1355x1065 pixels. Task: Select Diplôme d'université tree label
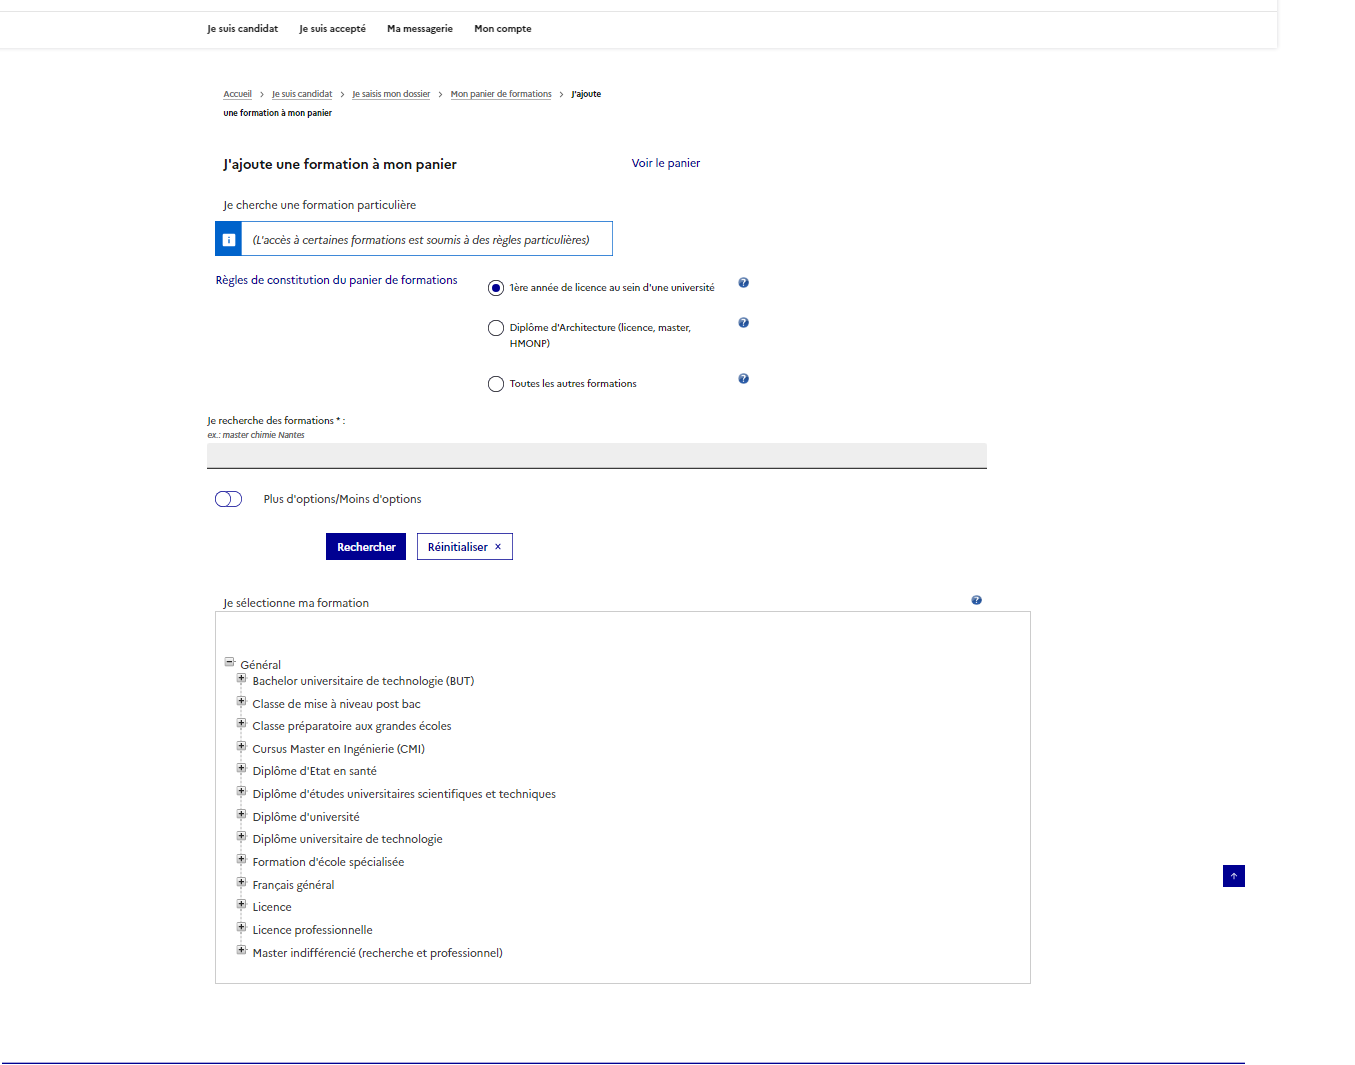pyautogui.click(x=306, y=817)
